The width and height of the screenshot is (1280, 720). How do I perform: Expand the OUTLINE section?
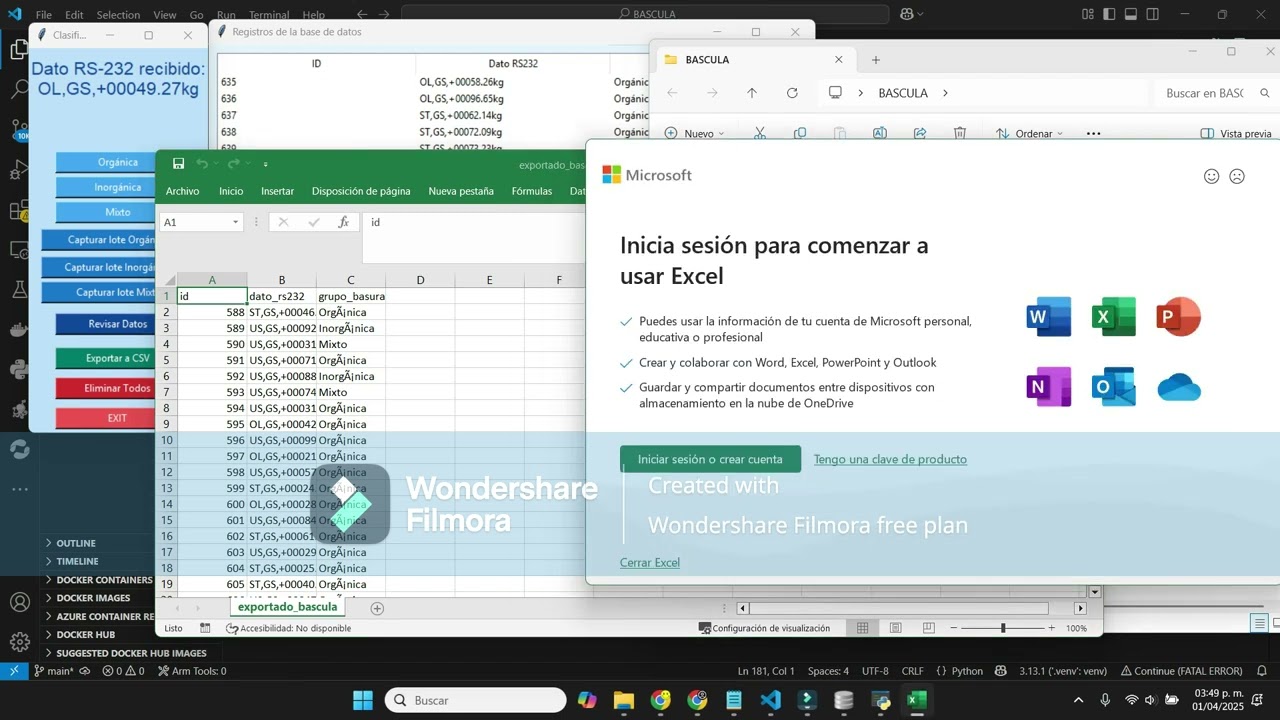tap(75, 543)
